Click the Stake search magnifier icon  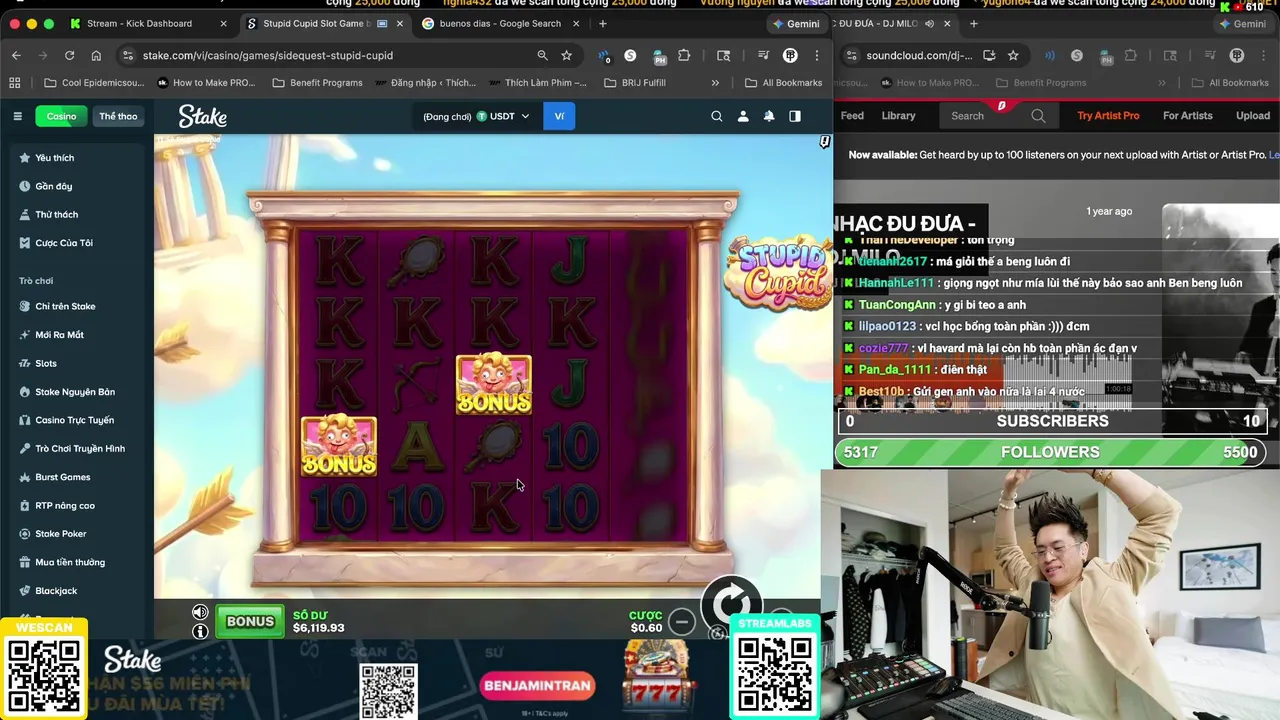pyautogui.click(x=716, y=116)
